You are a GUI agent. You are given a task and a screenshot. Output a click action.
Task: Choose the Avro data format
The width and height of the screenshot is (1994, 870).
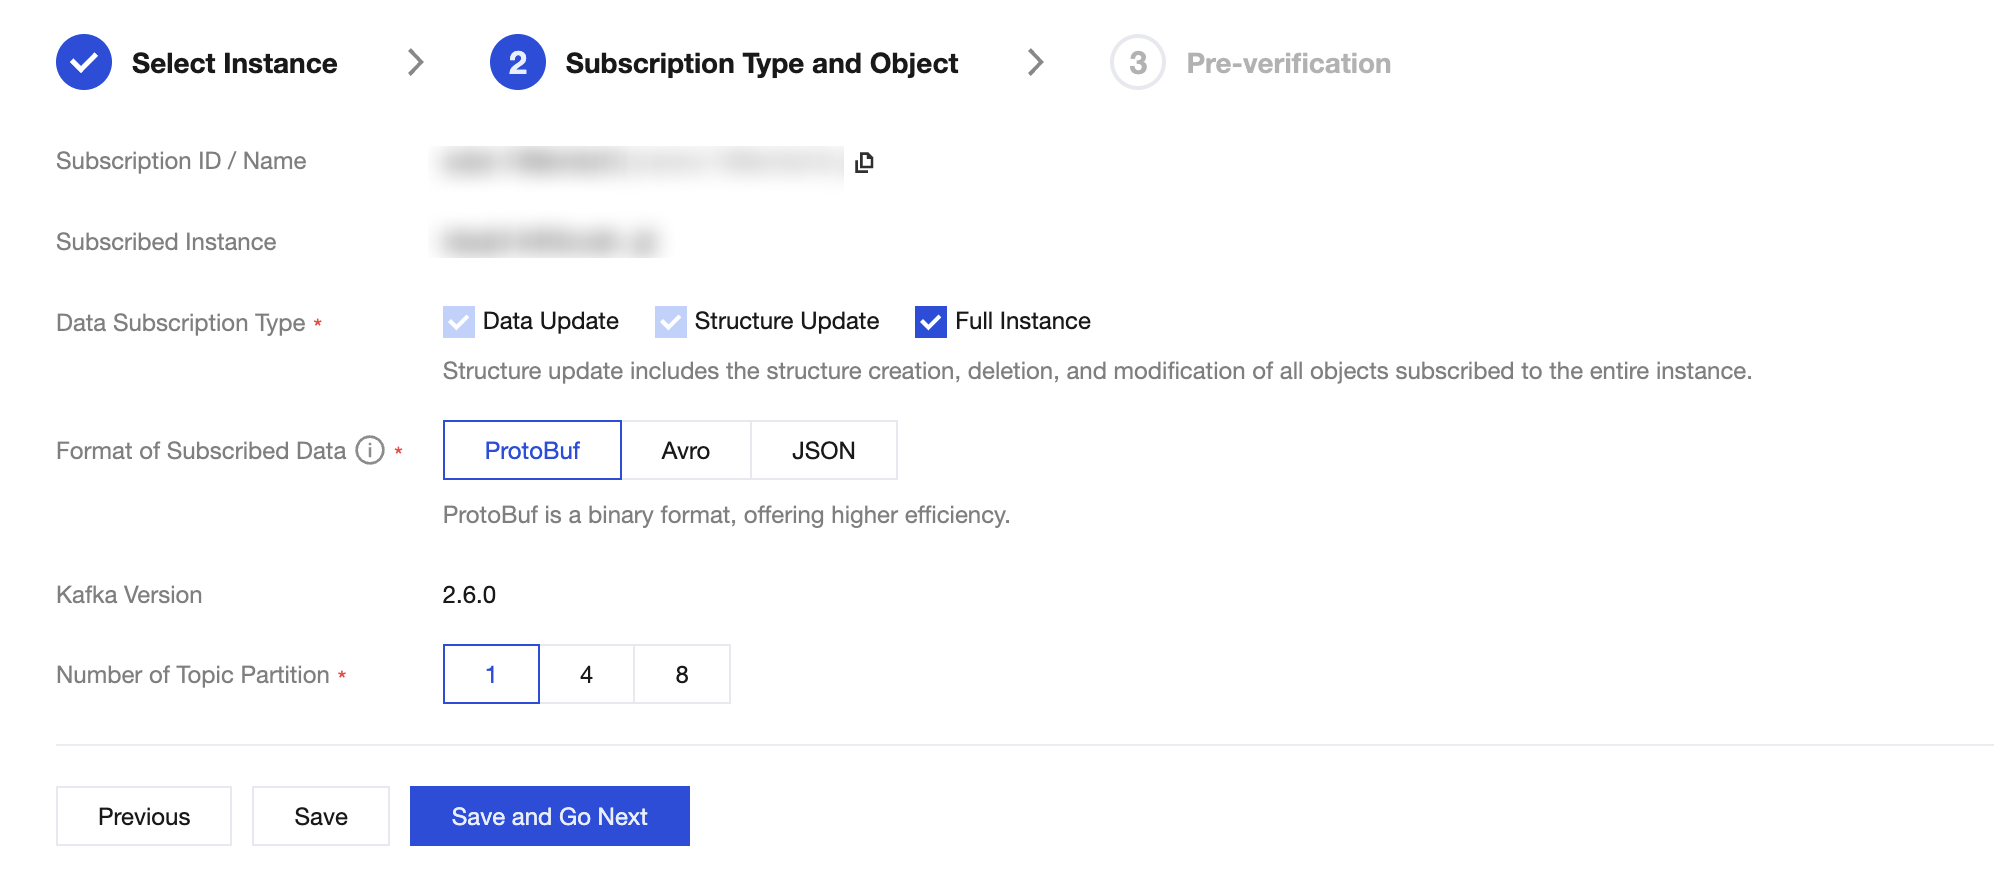pos(686,451)
